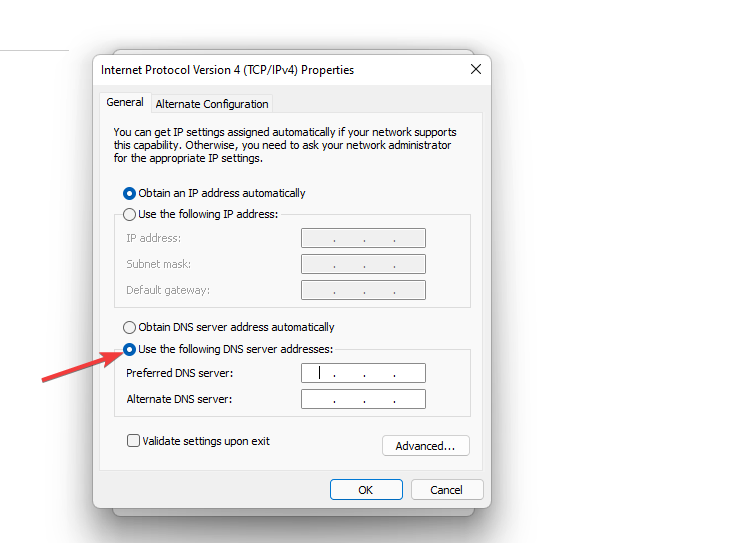This screenshot has height=543, width=747.
Task: Confirm with the OK button
Action: tap(366, 490)
